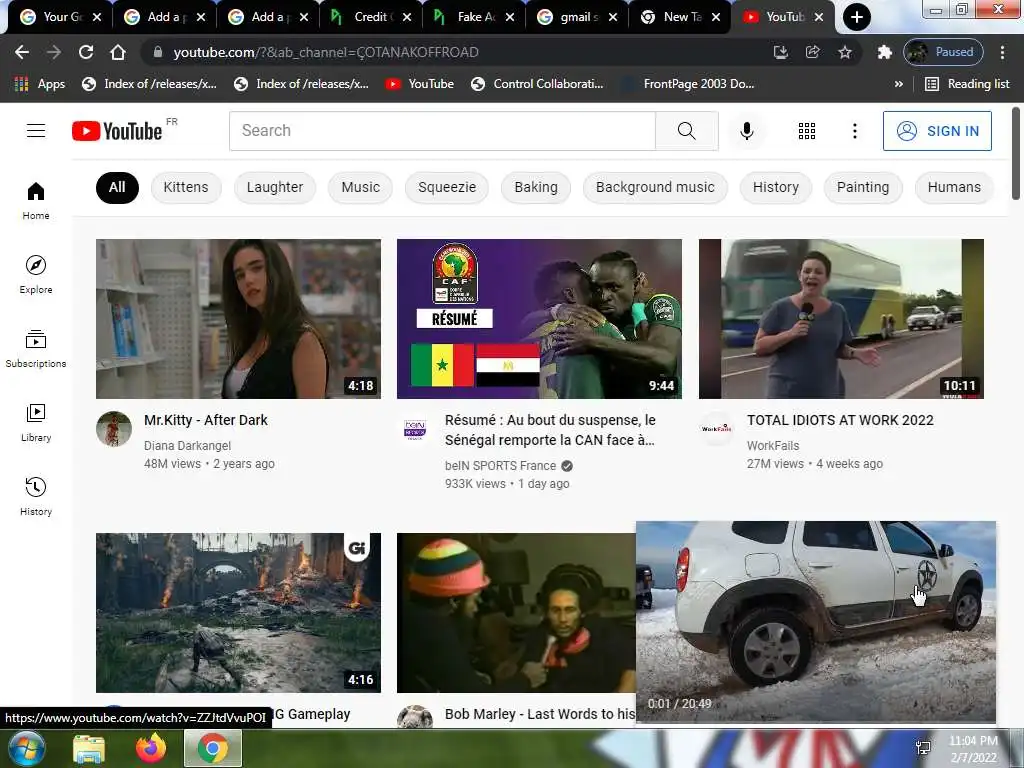Open the Chrome extensions puzzle icon
This screenshot has height=768, width=1024.
click(x=884, y=52)
